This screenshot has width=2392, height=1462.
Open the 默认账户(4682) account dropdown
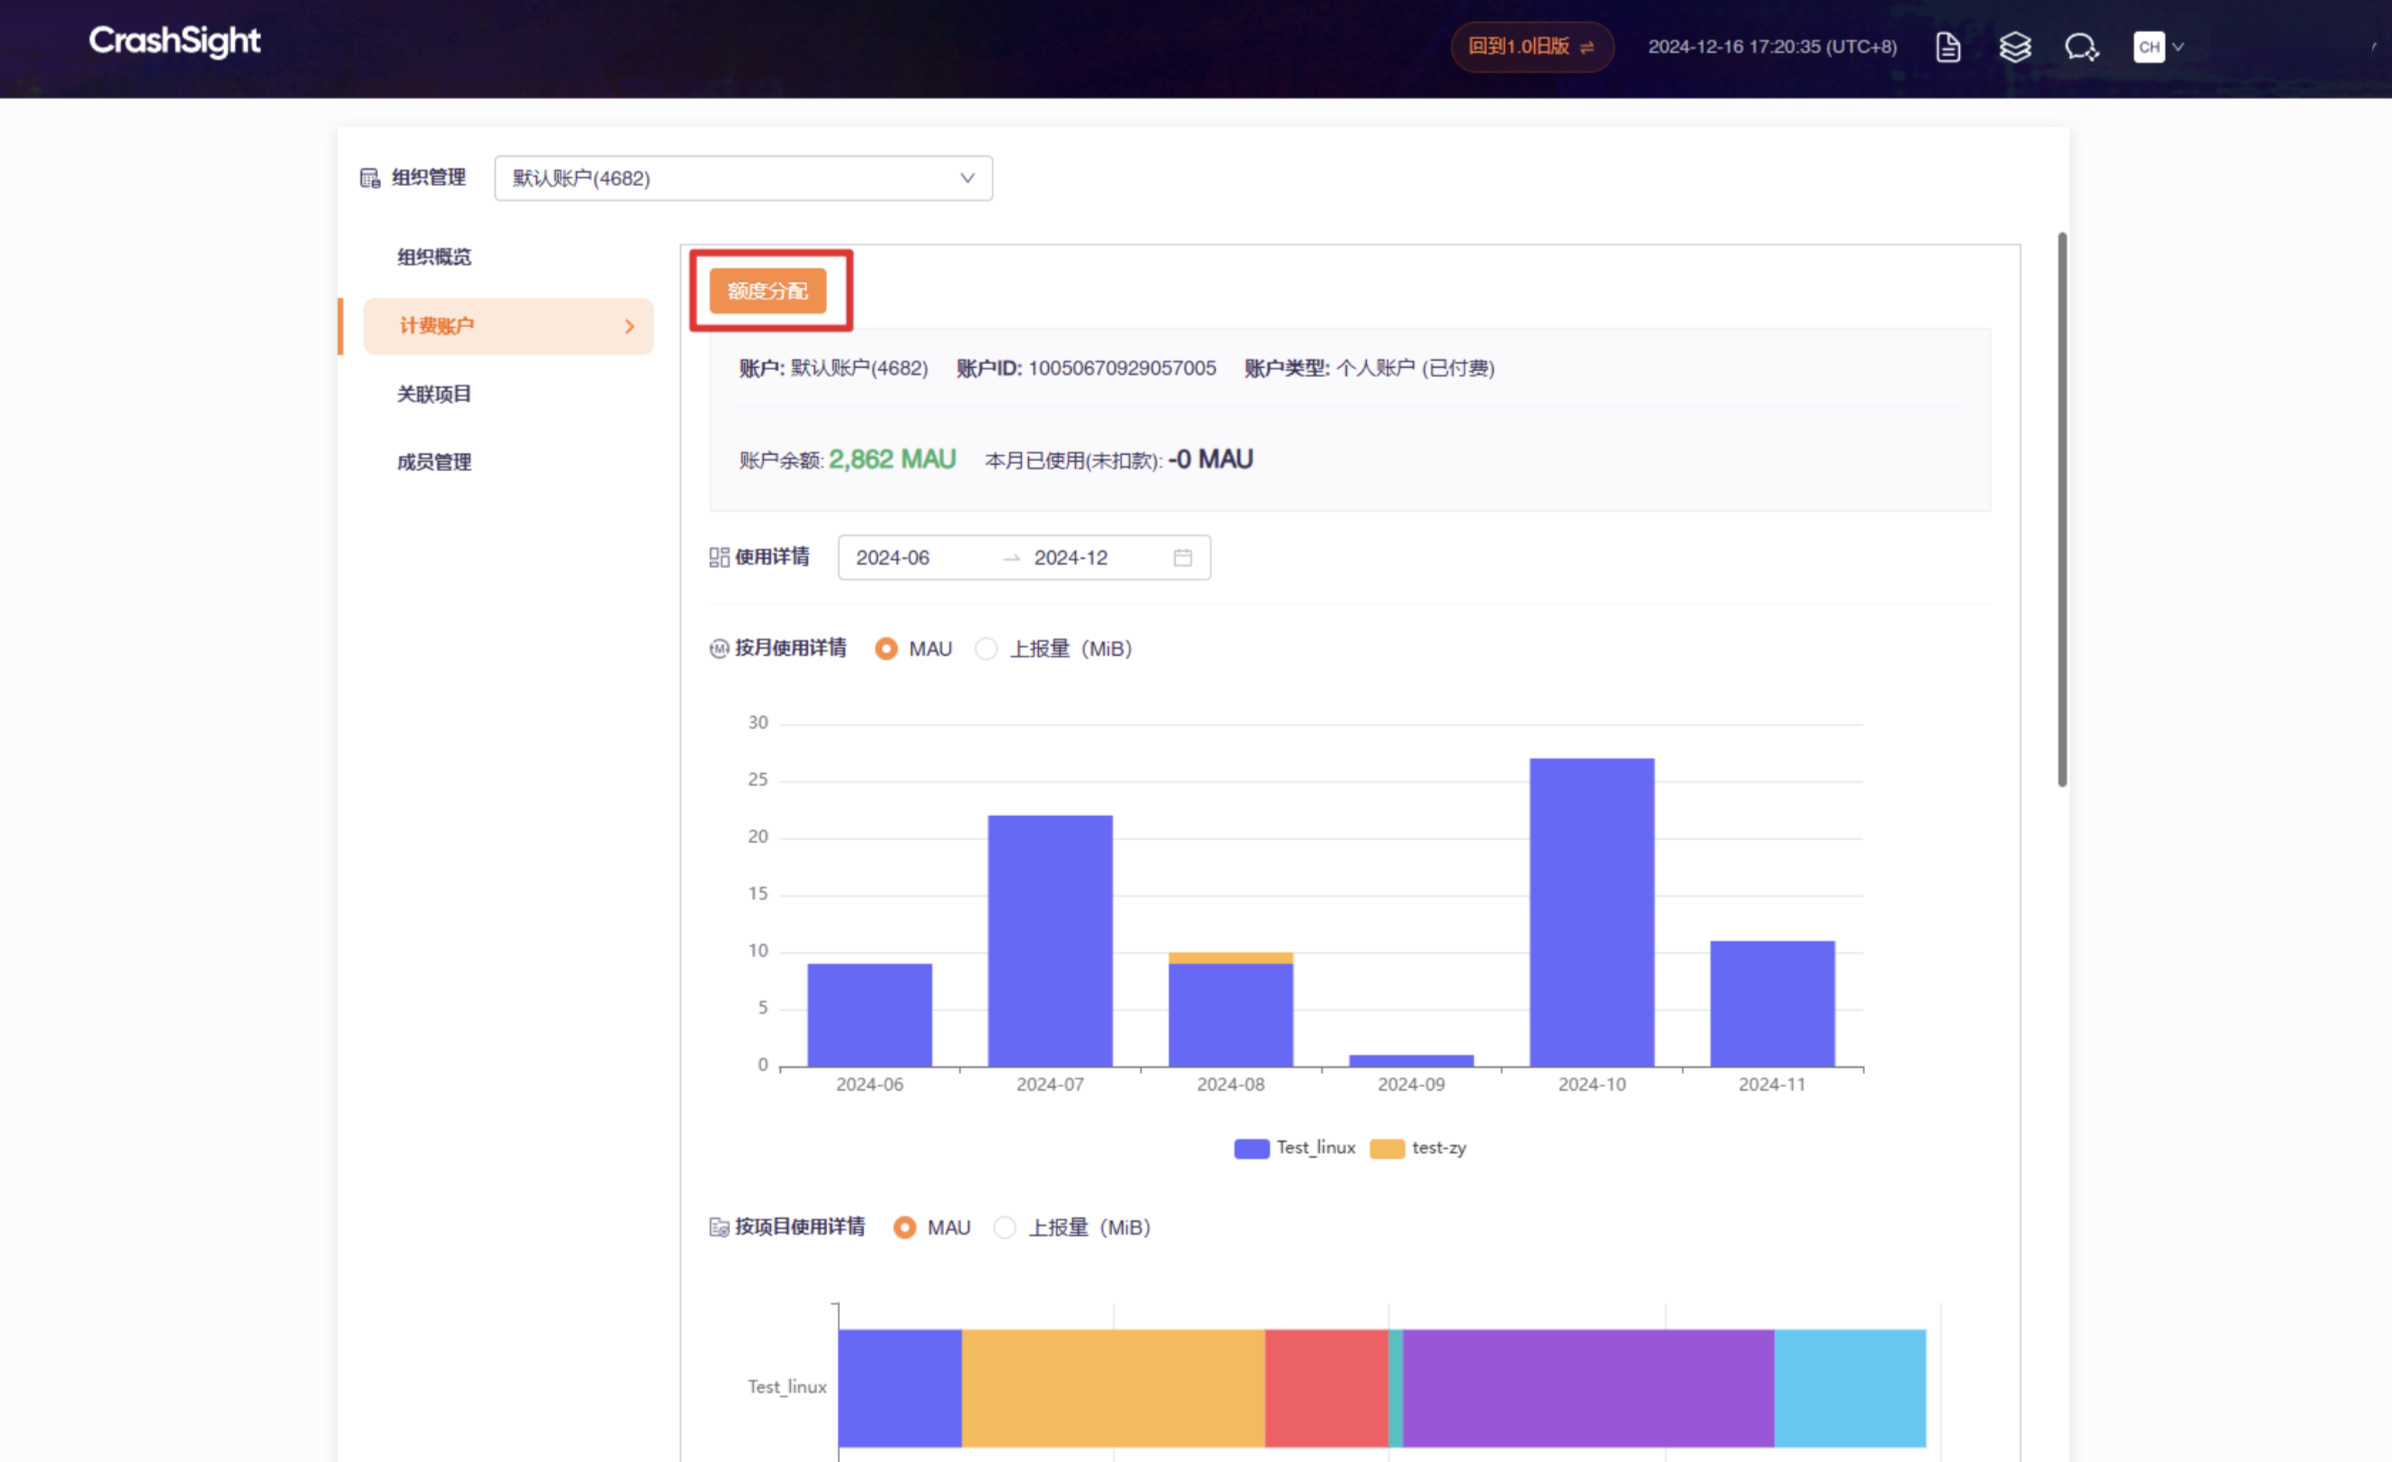743,178
